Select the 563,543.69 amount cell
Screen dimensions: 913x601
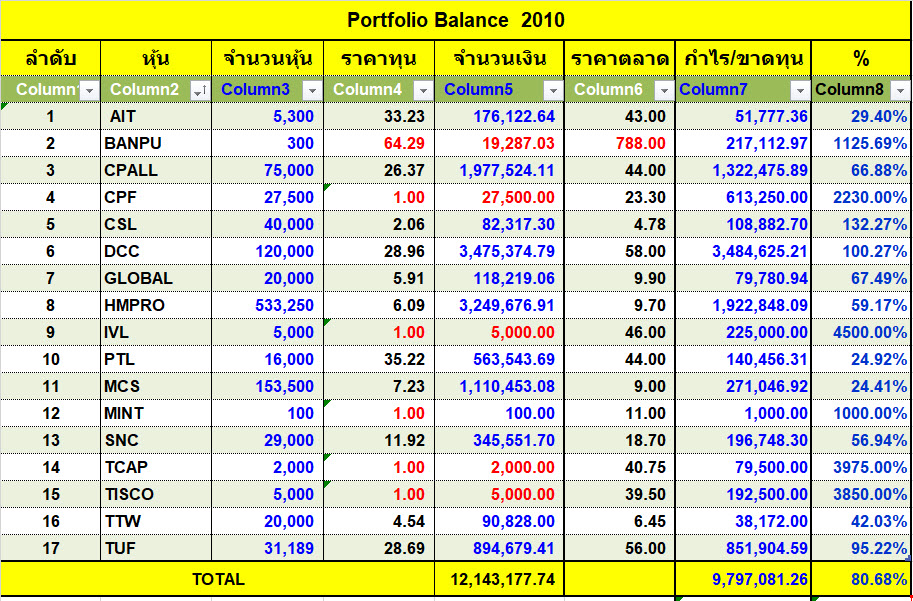tap(499, 359)
